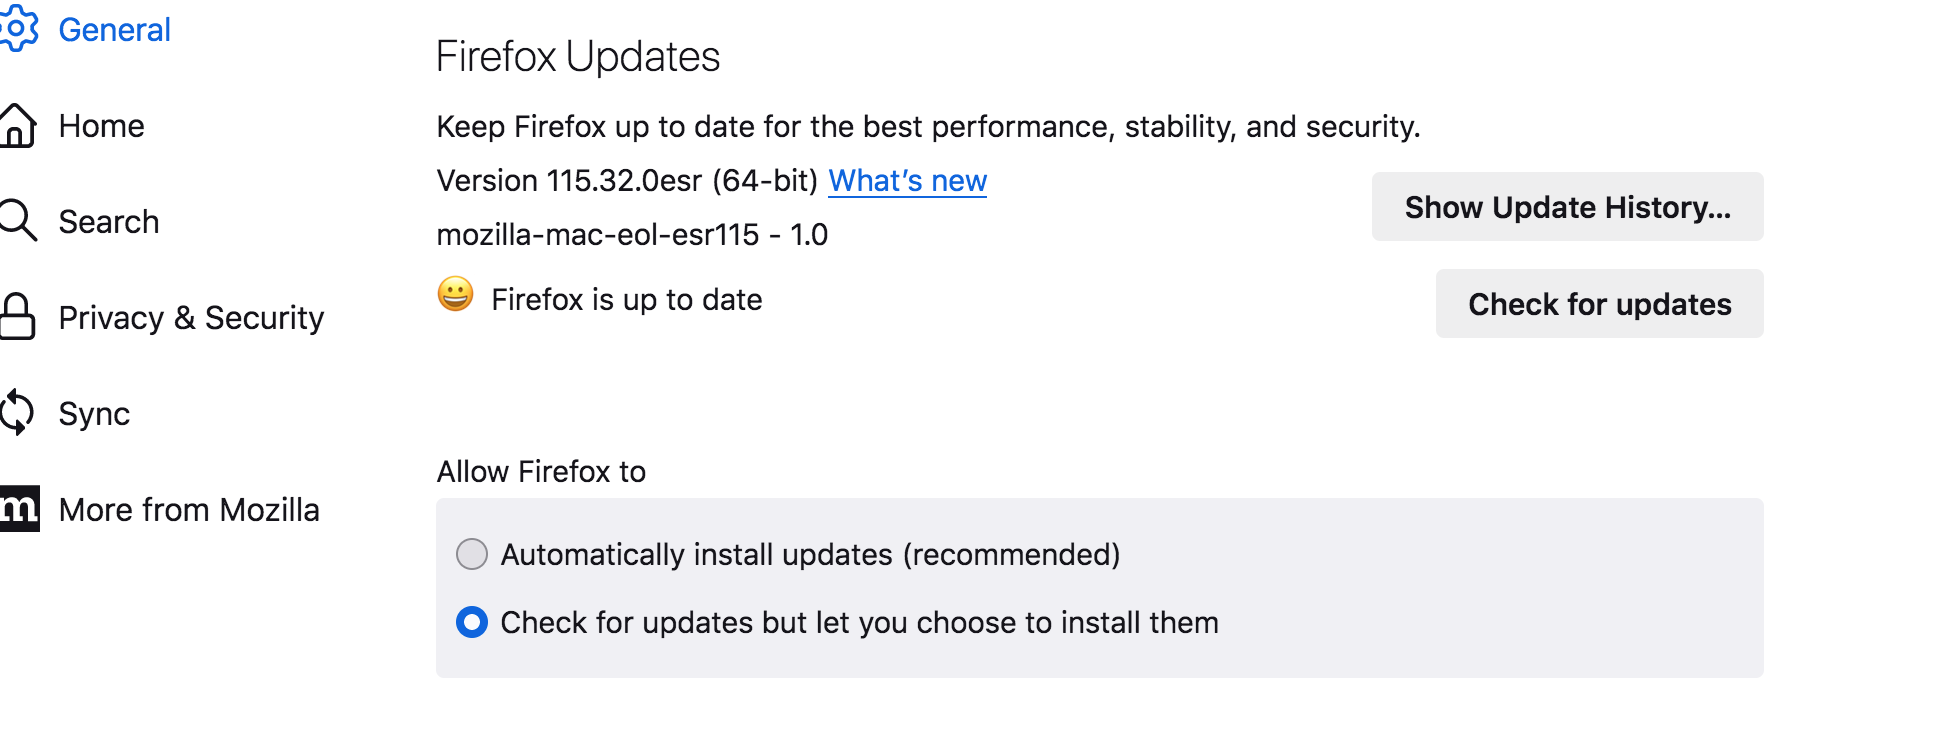Click the Mozilla 'm' logo icon

click(x=19, y=509)
